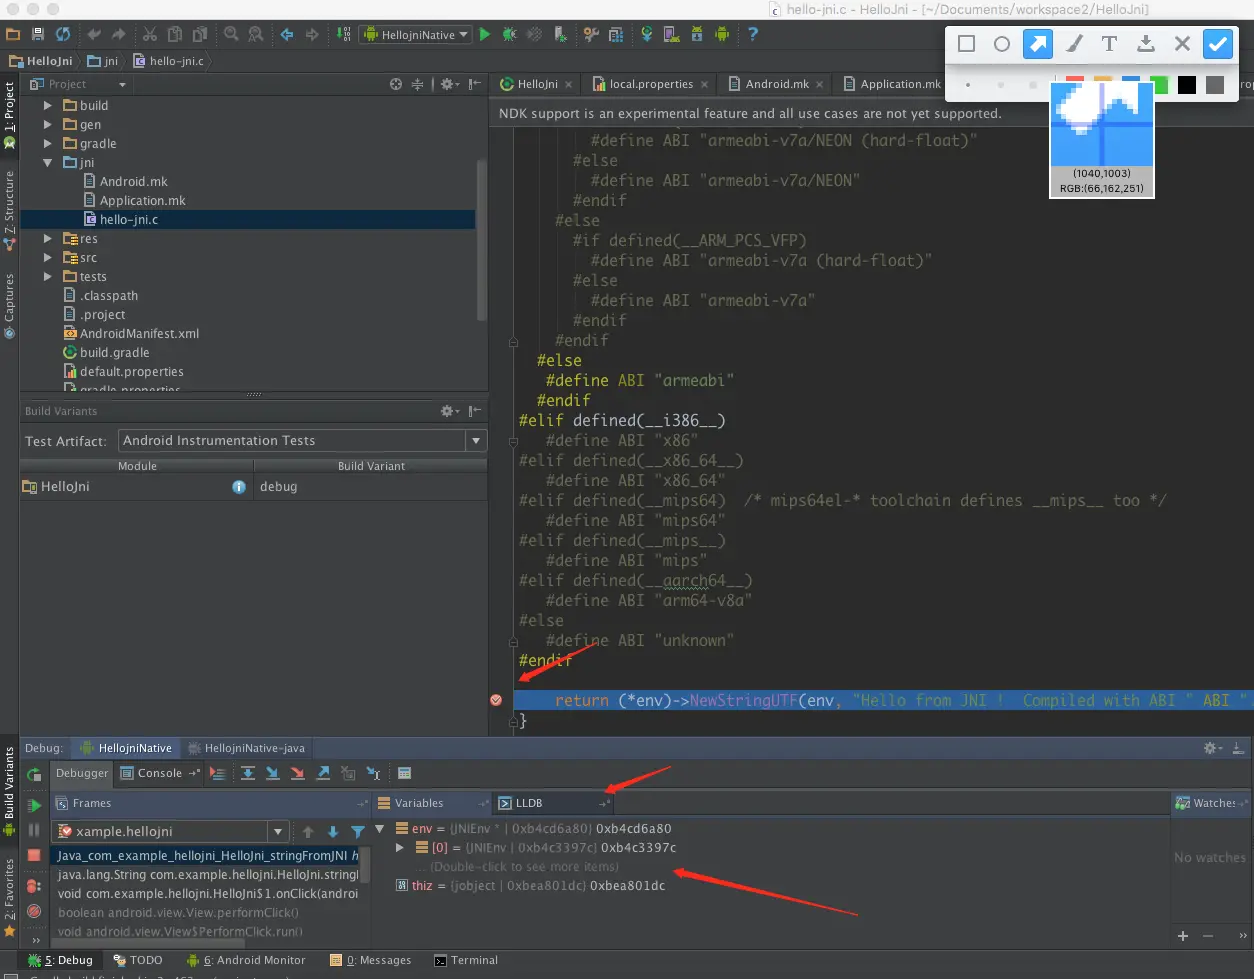Open the SDK Manager android icon
This screenshot has height=979, width=1254.
(x=697, y=34)
